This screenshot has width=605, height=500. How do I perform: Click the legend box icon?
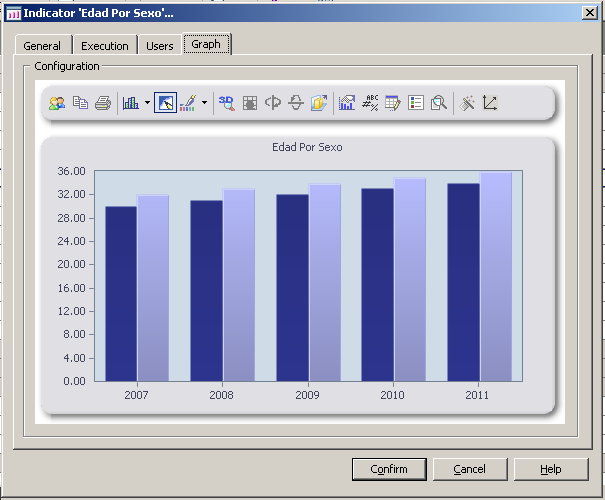416,103
